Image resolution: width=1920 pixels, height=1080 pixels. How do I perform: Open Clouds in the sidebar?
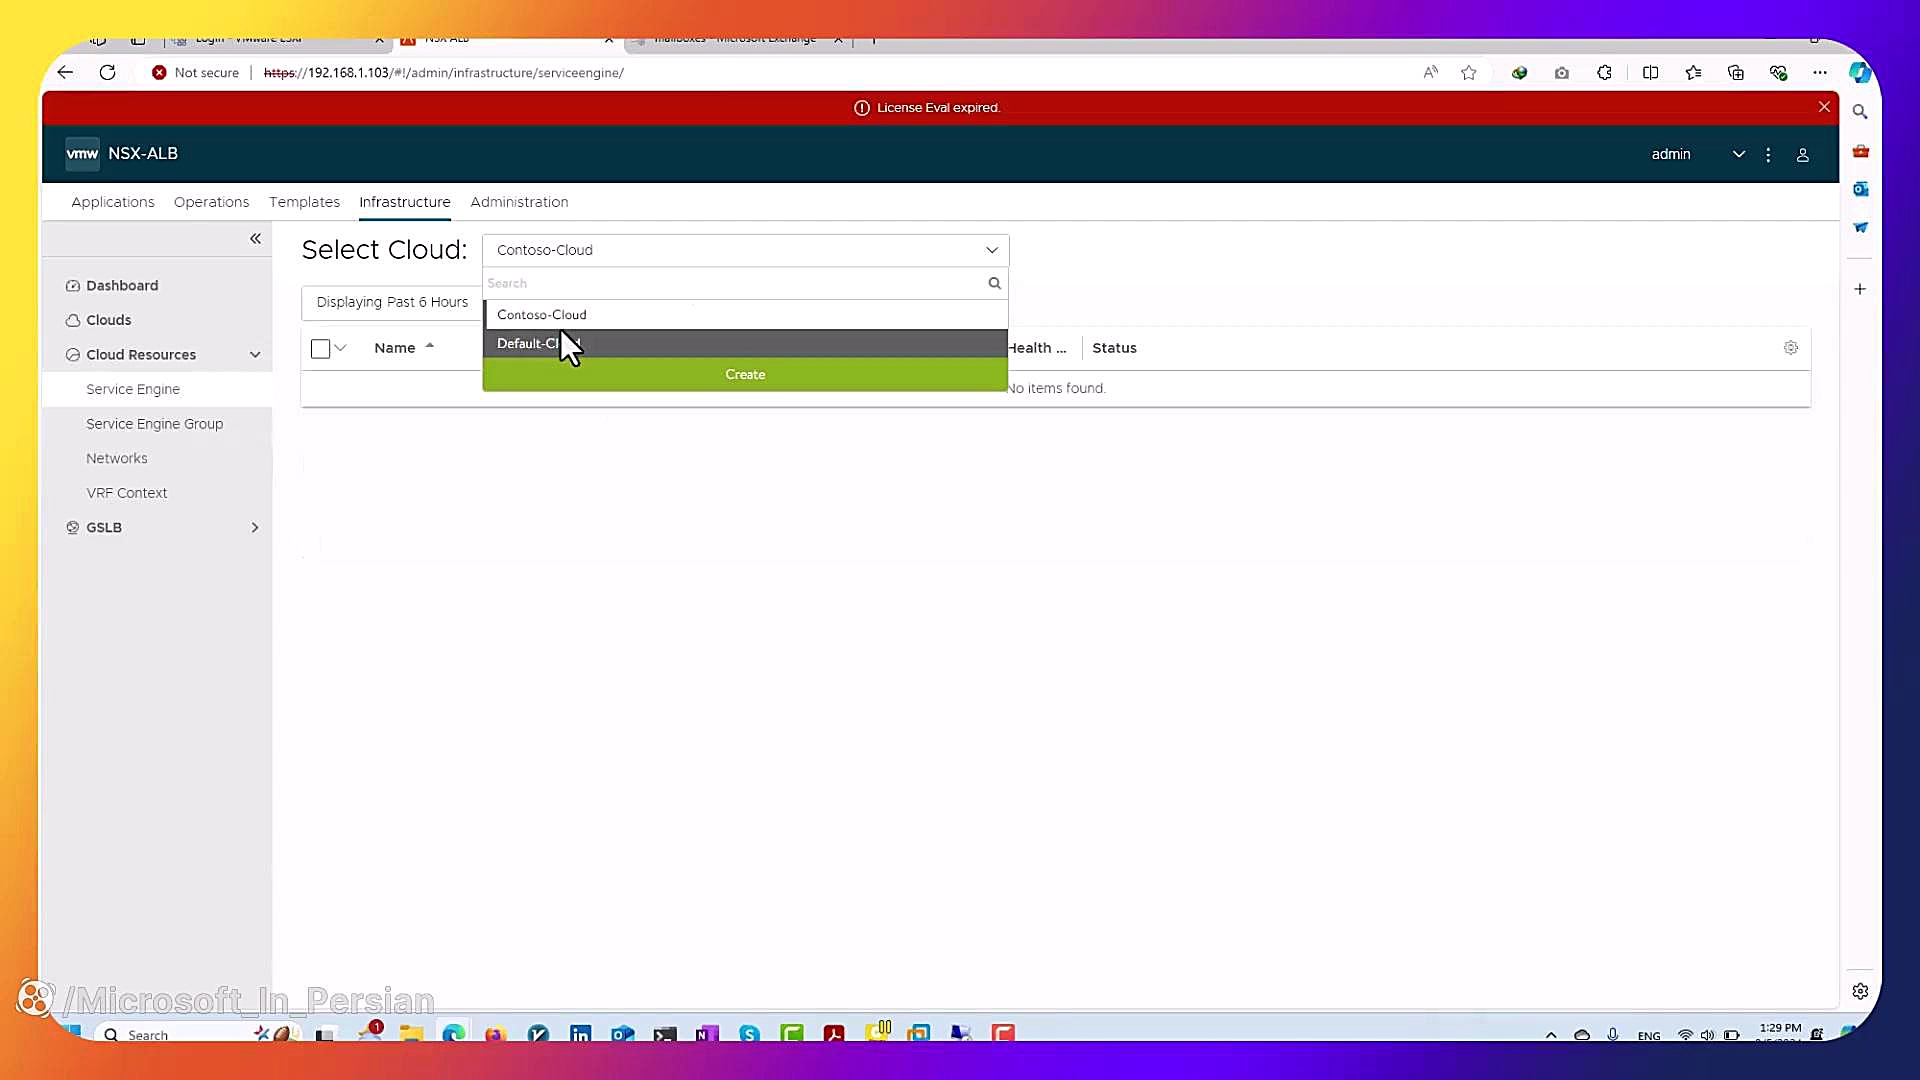(109, 320)
